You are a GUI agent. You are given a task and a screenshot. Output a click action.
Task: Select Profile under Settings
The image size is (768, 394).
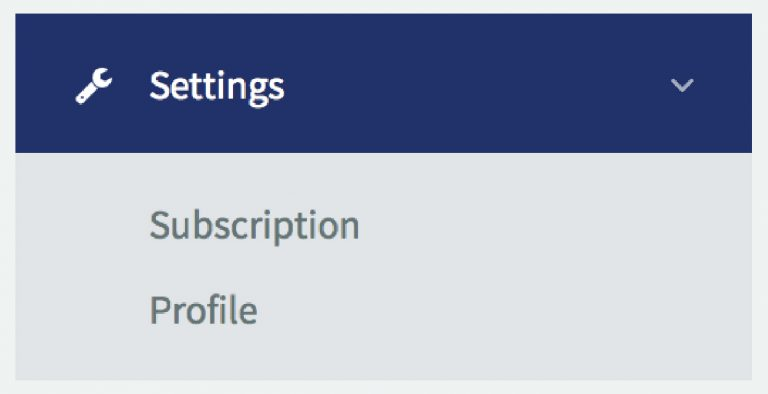coord(203,310)
